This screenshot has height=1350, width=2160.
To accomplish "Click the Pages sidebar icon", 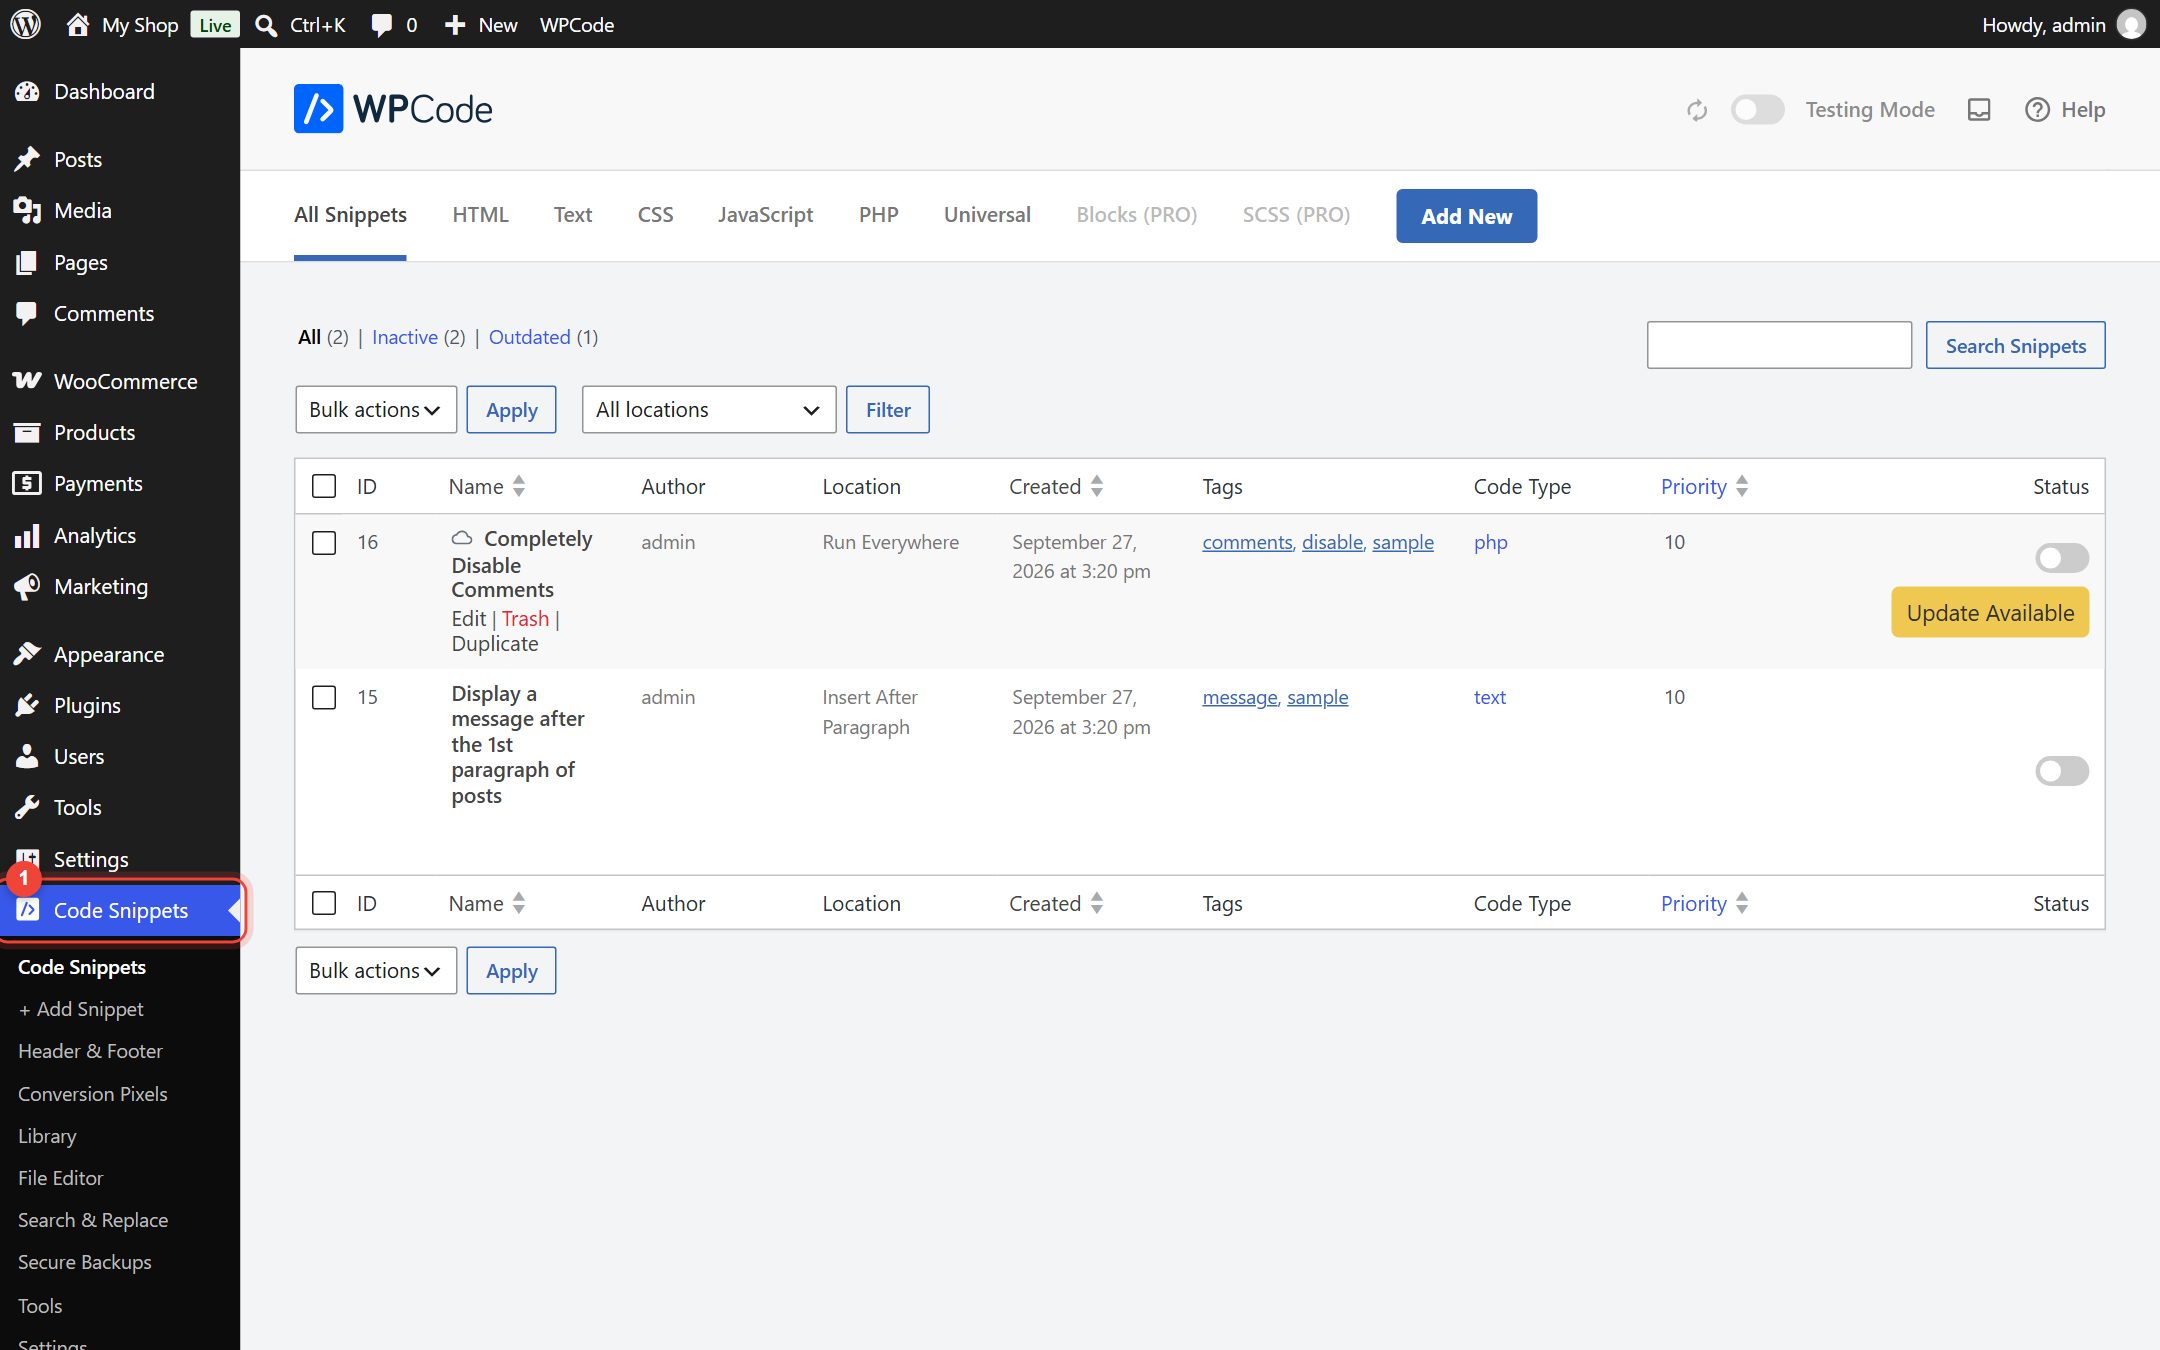I will click(x=27, y=262).
